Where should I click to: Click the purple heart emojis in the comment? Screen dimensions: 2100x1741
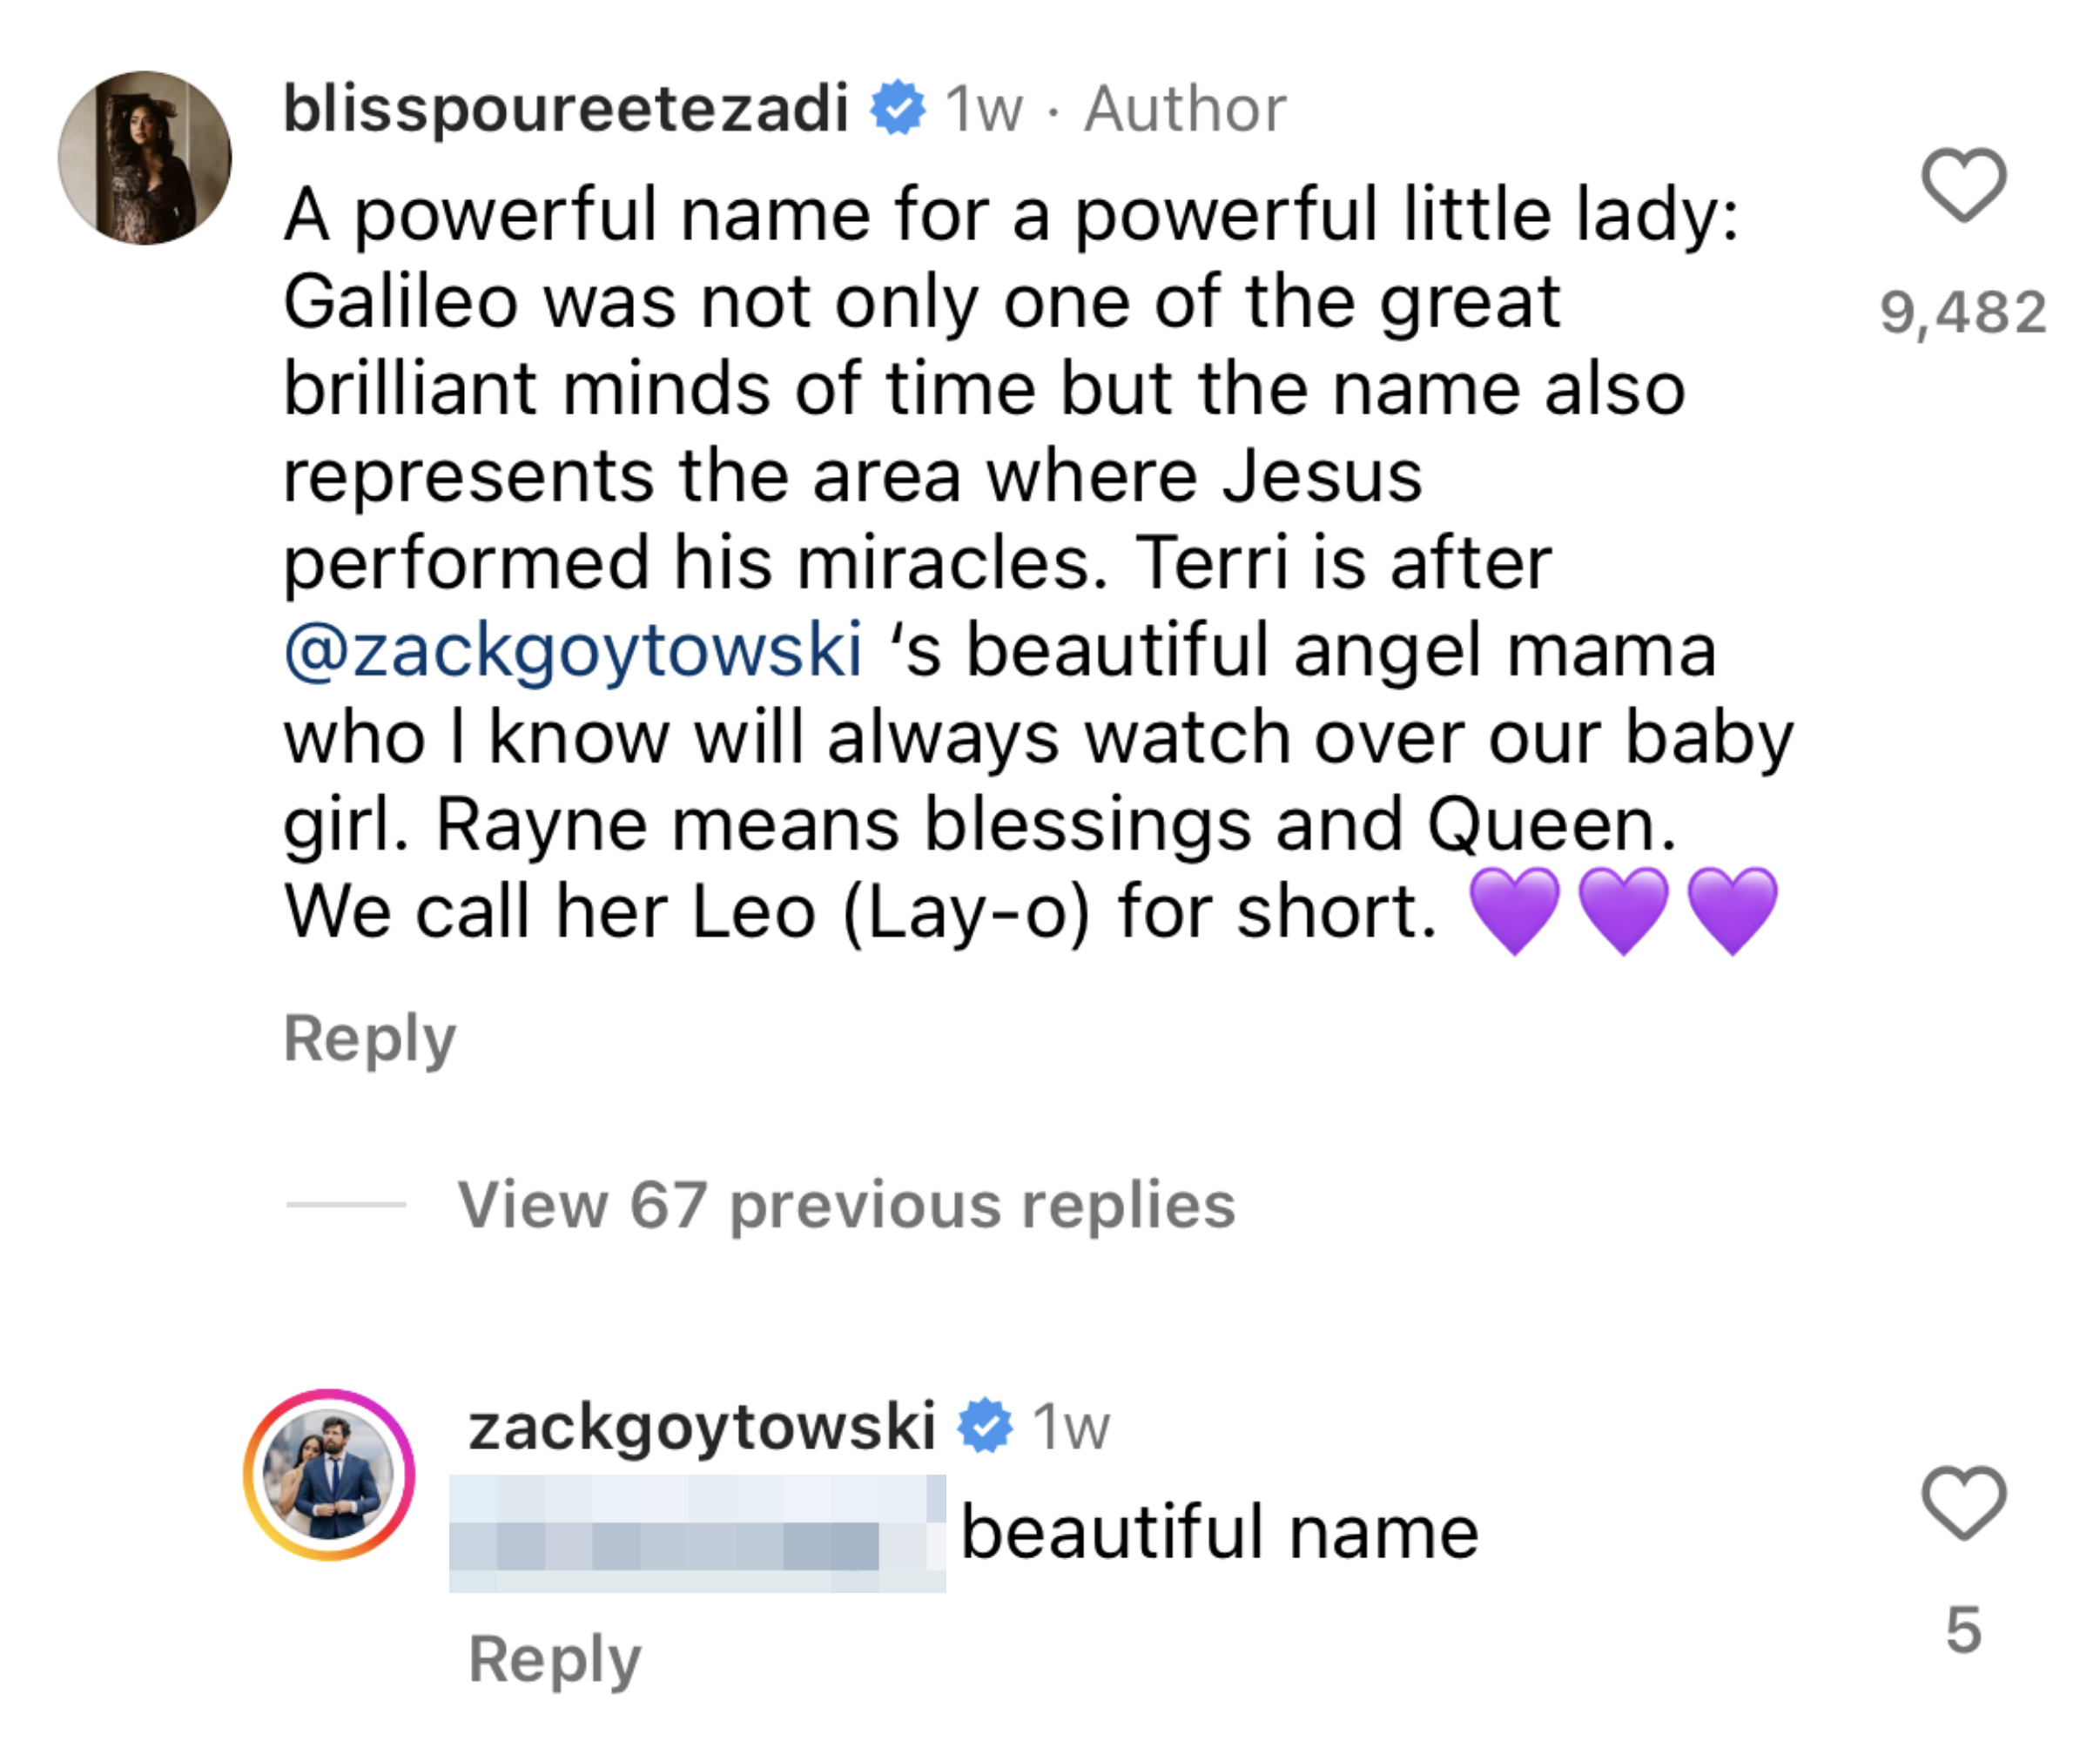point(1623,911)
